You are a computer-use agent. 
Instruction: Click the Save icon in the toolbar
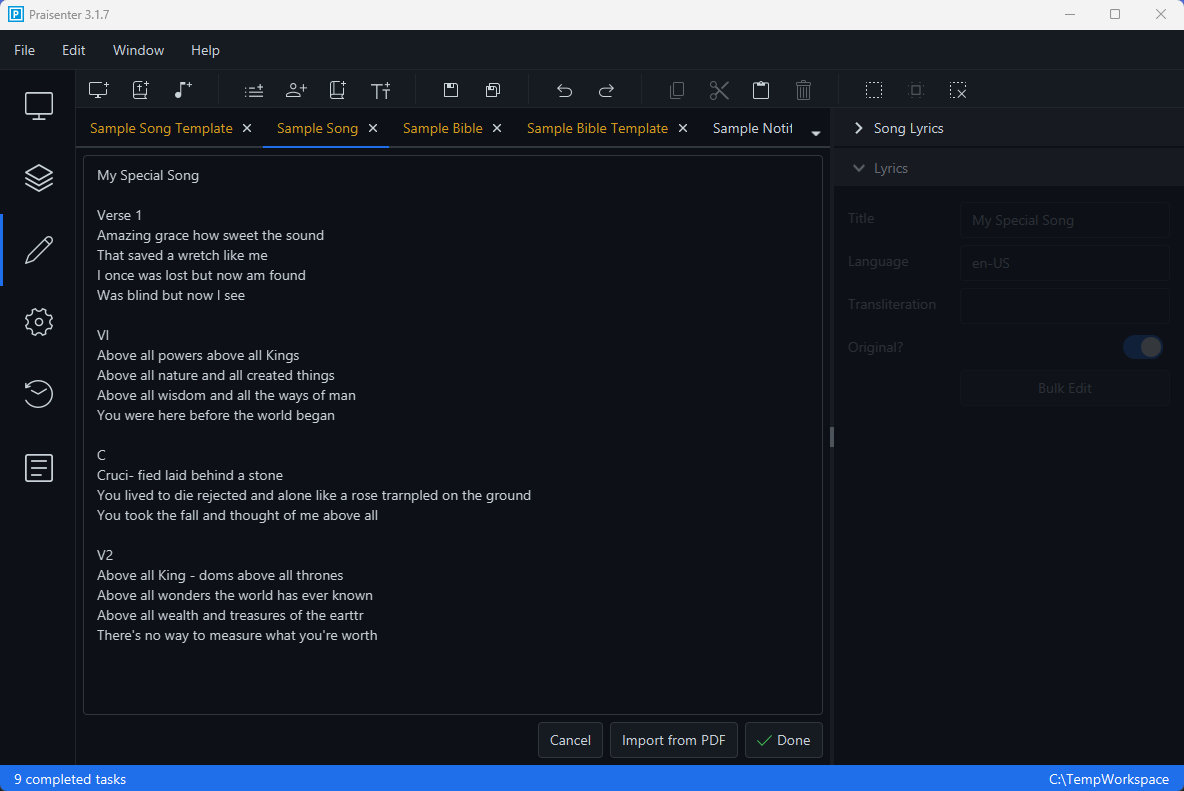tap(450, 89)
